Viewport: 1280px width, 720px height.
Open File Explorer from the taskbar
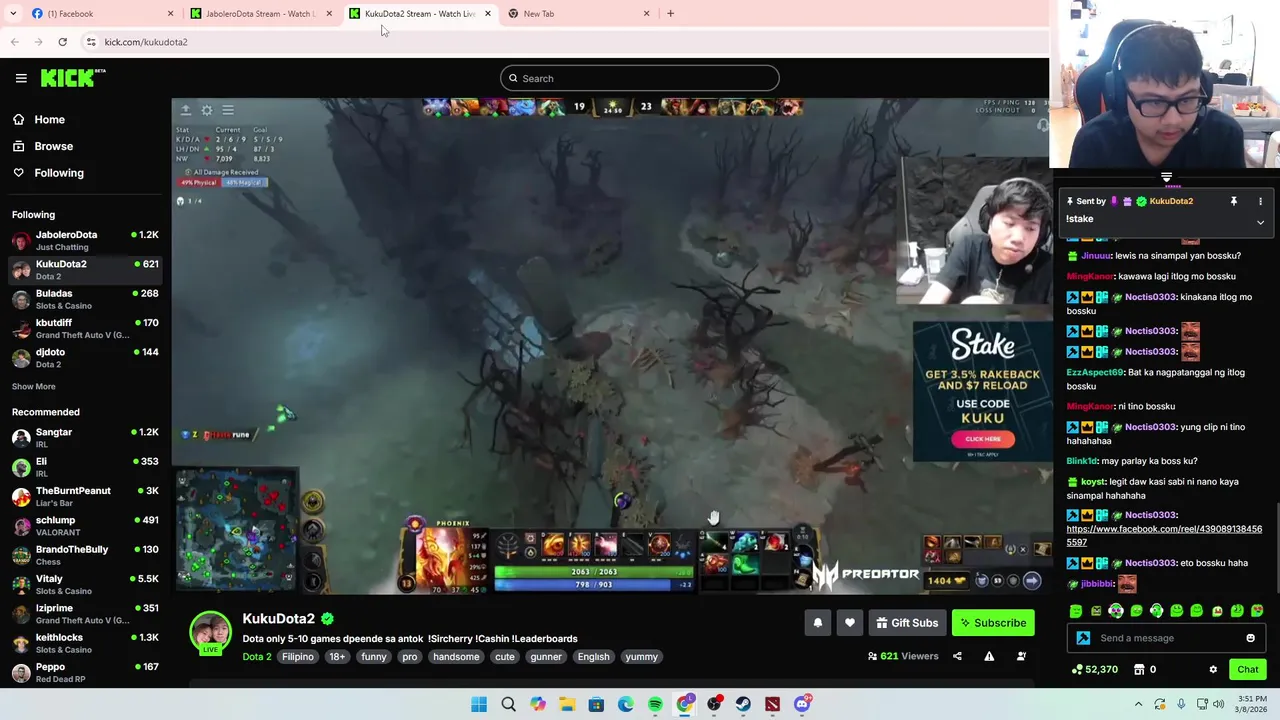click(x=567, y=704)
